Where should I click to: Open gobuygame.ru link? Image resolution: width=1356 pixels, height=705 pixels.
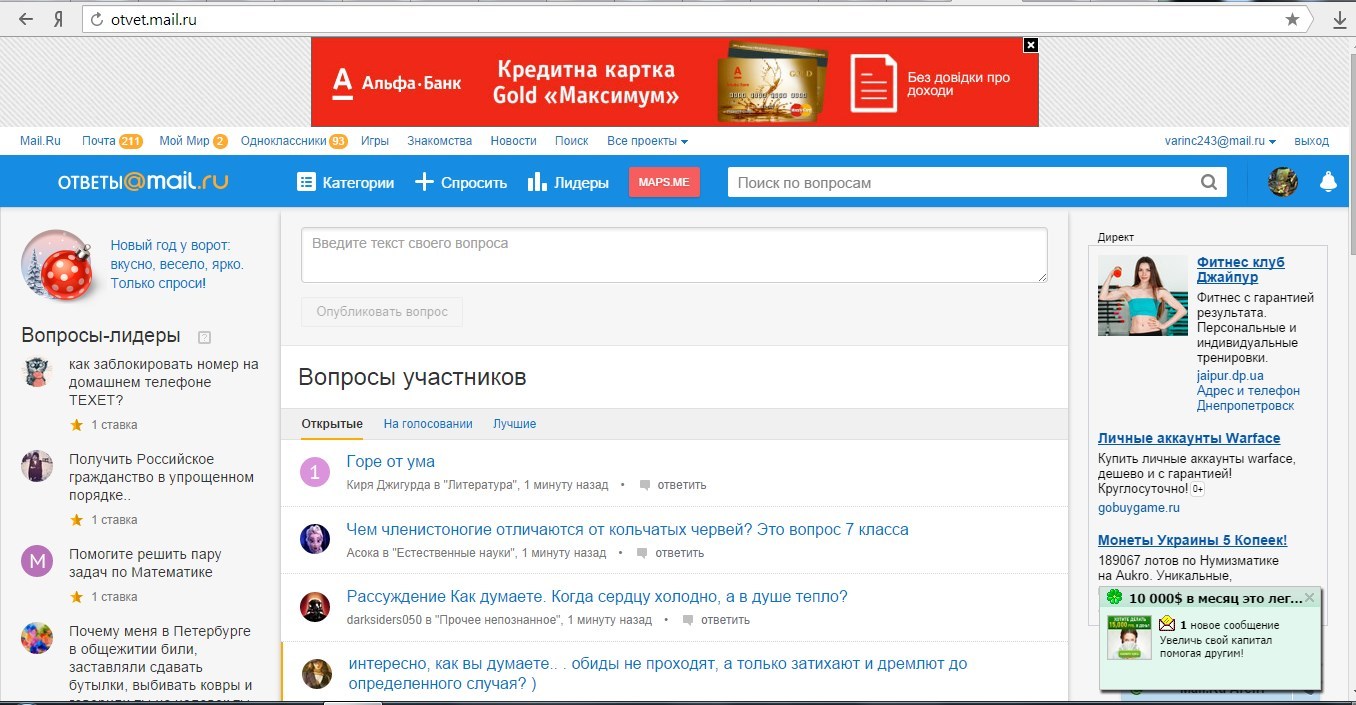coord(1139,508)
